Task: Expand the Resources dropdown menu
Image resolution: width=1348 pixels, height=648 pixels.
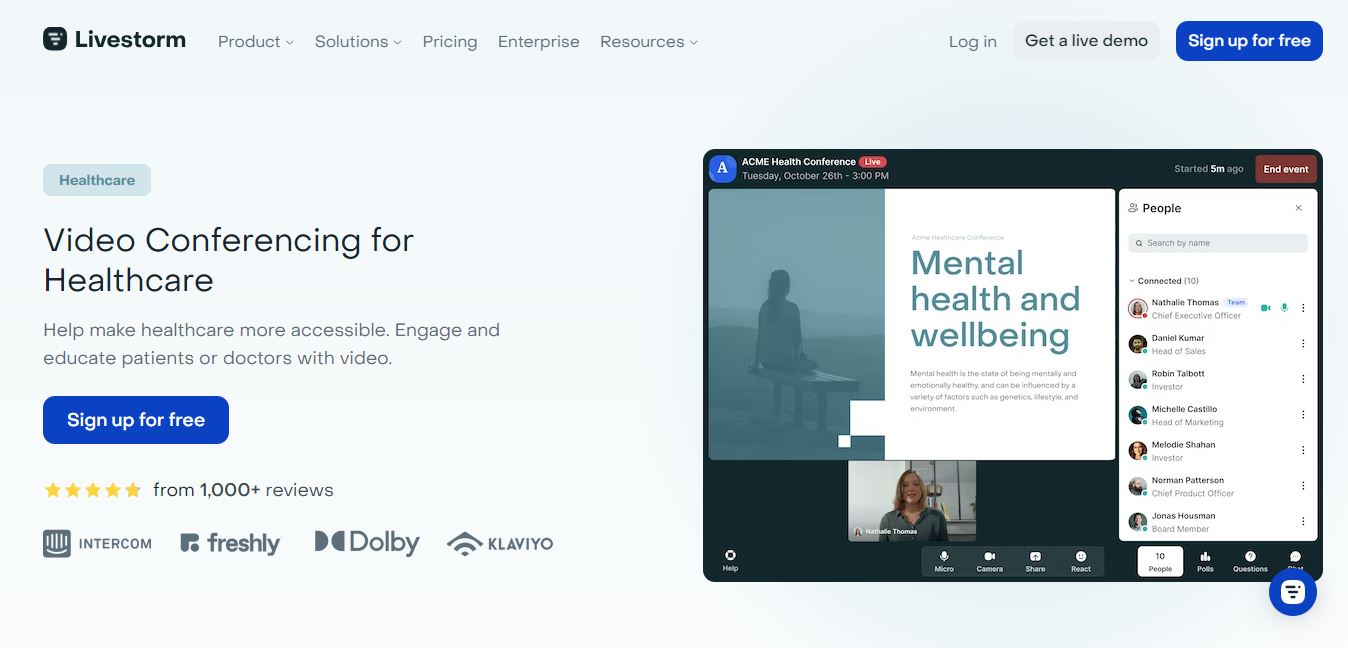Action: (649, 42)
